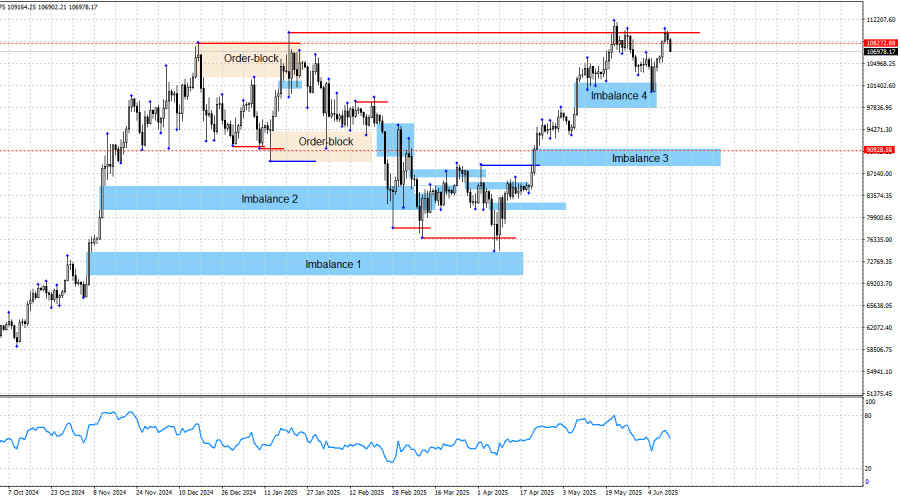Click the 19 May 2025 date label
Screen dimensions: 900x500
(x=624, y=493)
